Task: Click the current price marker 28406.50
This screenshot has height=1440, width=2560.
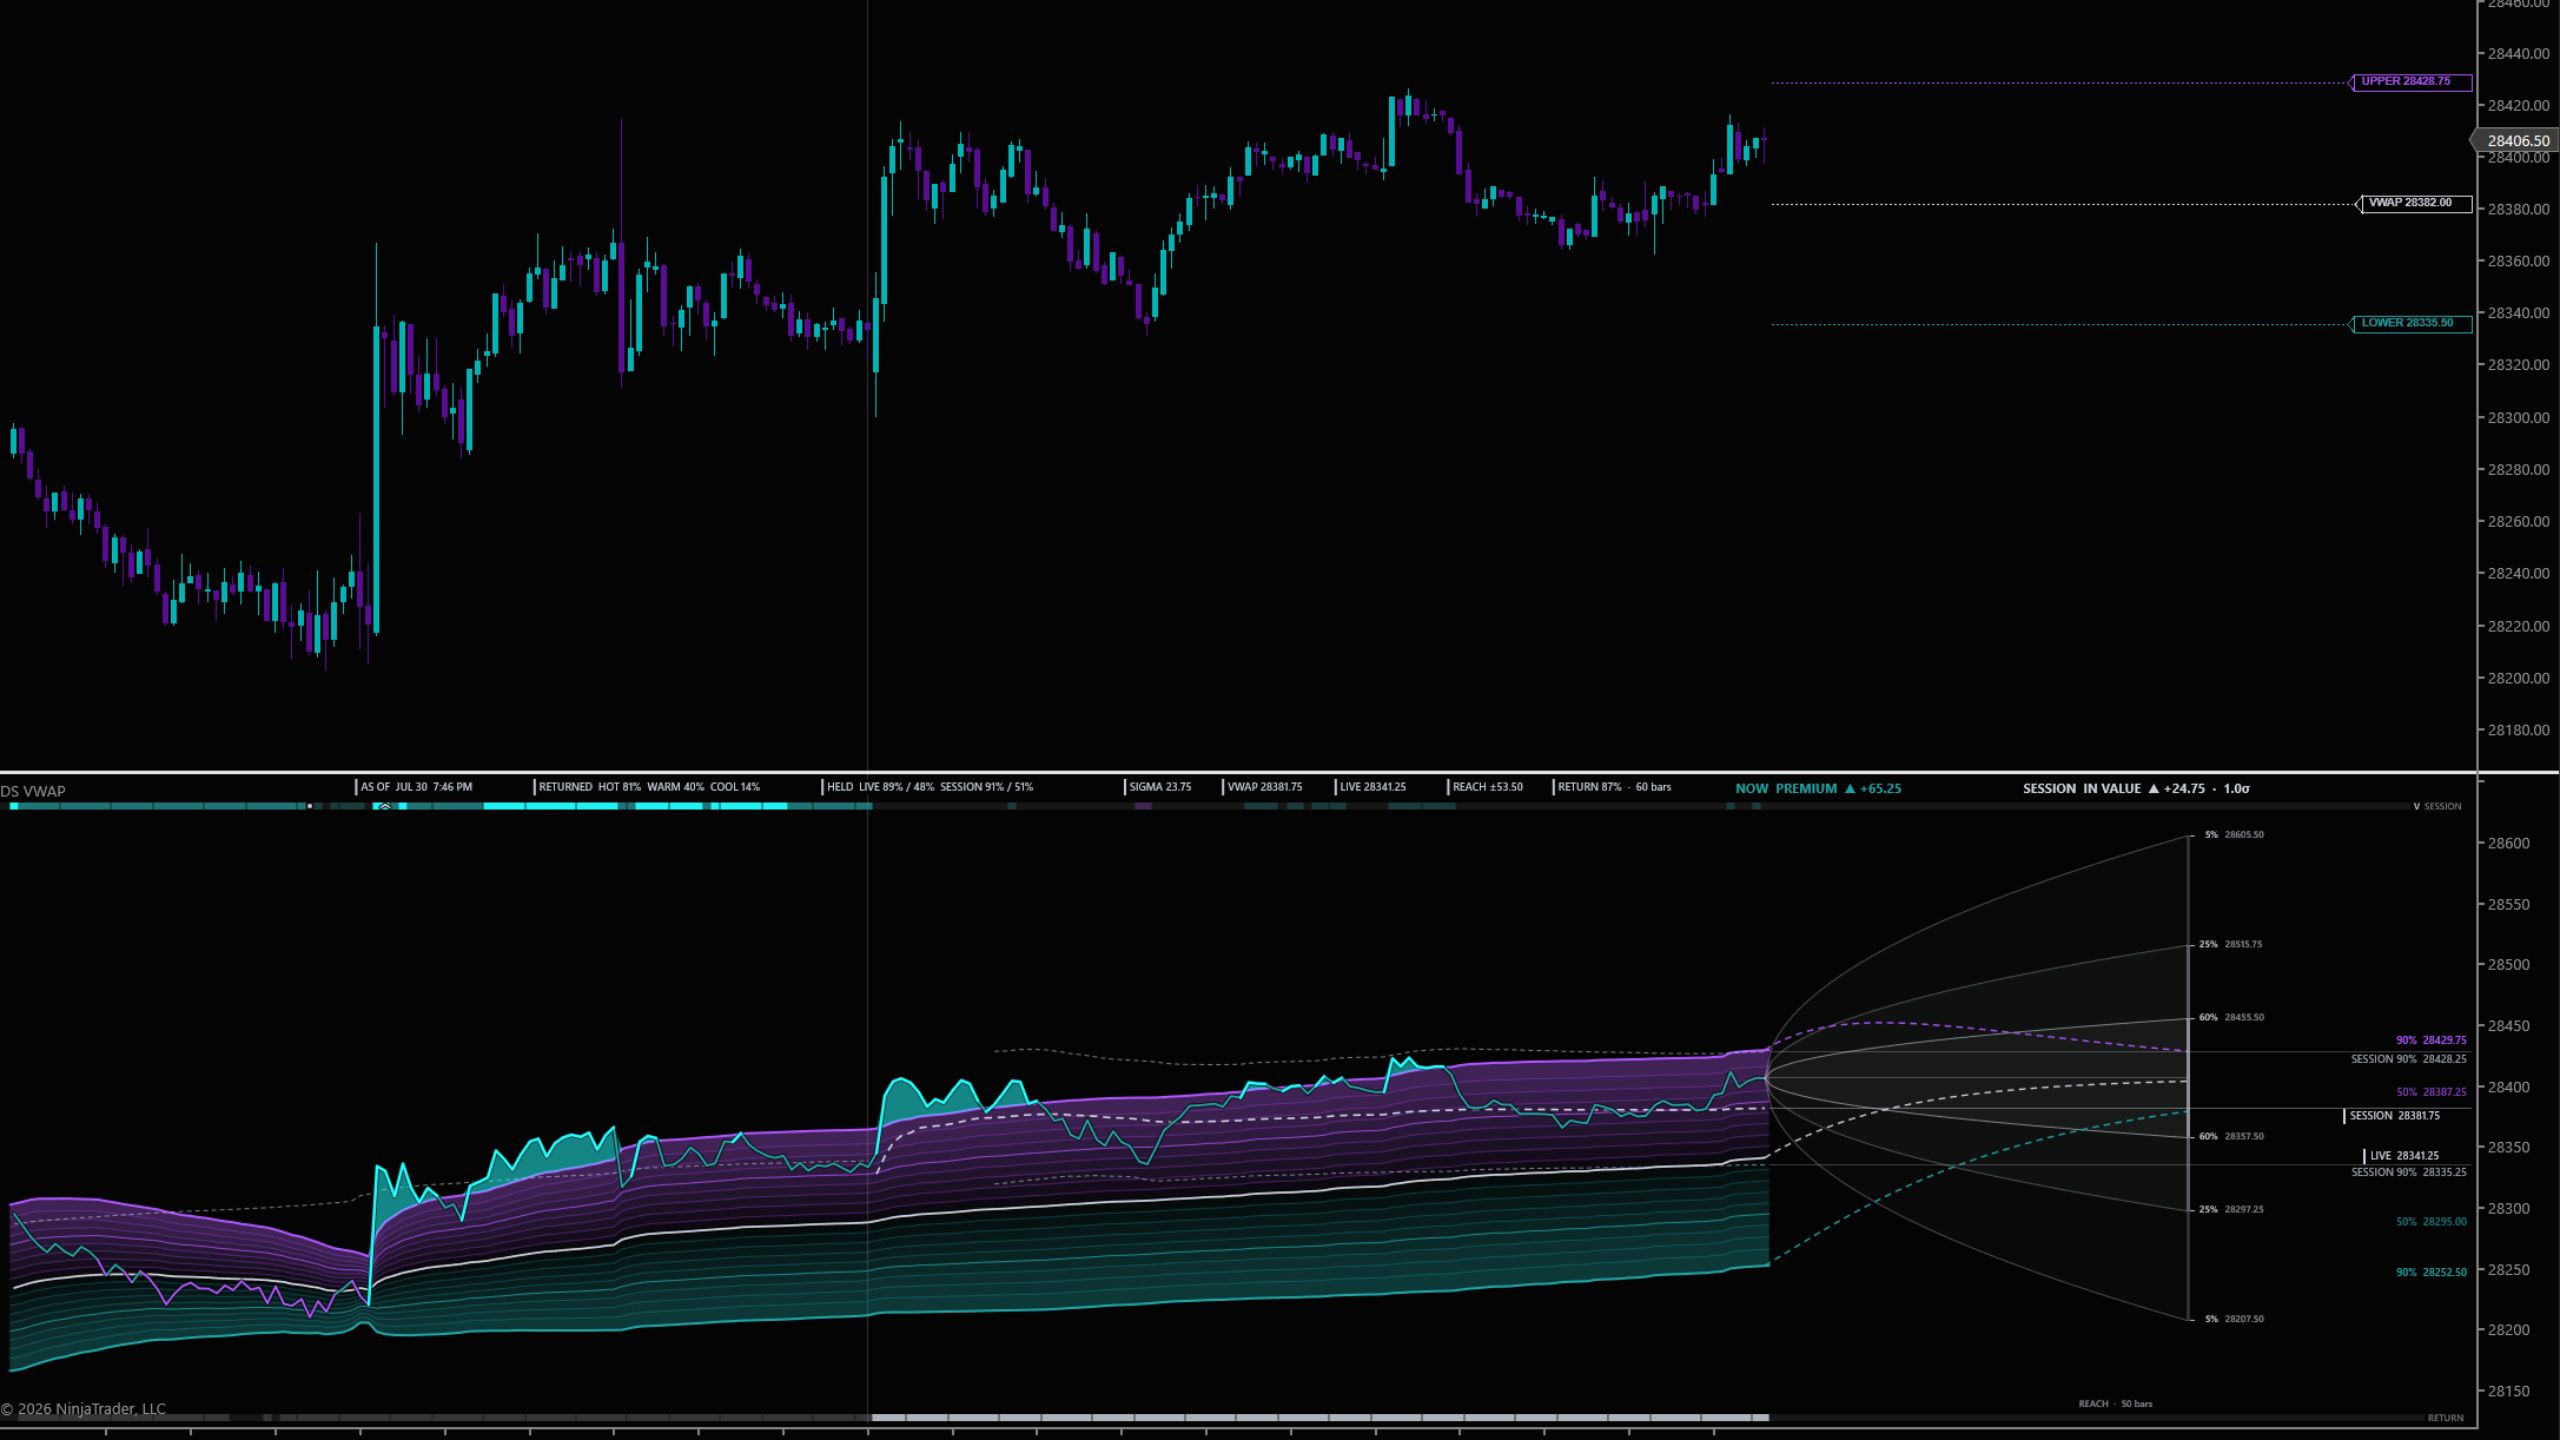Action: tap(2516, 141)
